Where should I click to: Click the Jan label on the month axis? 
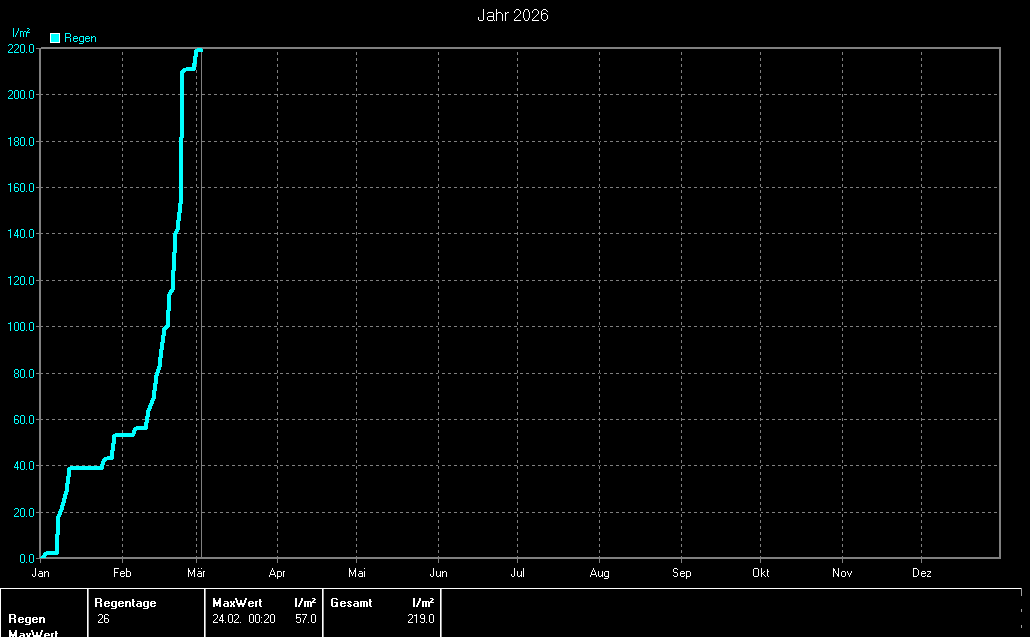pyautogui.click(x=41, y=573)
